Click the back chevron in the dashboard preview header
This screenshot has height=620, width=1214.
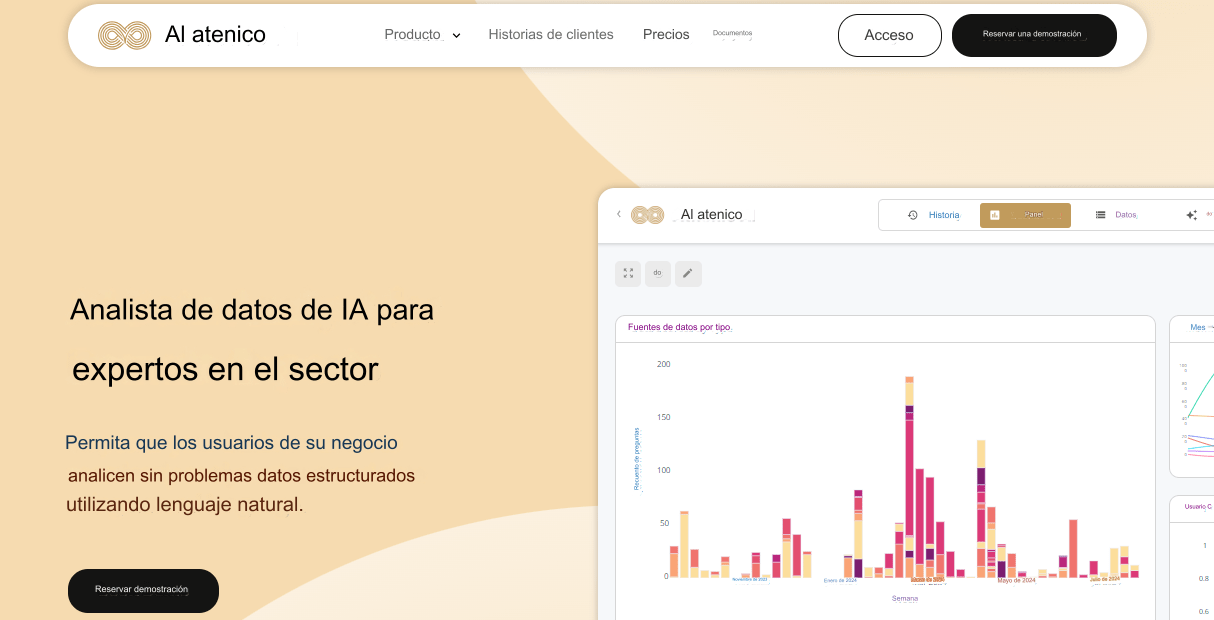tap(619, 214)
